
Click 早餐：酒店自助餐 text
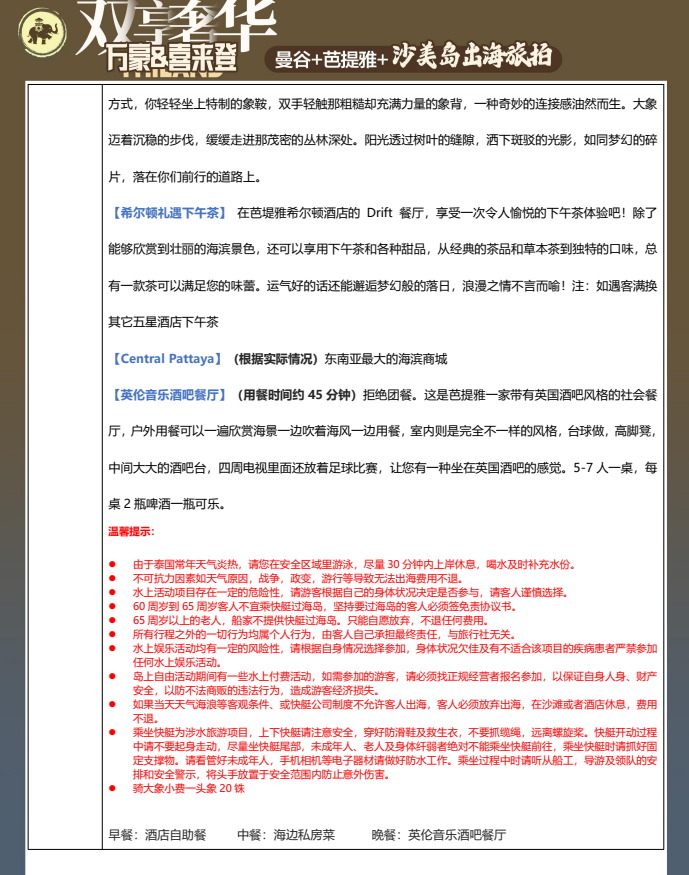click(157, 835)
